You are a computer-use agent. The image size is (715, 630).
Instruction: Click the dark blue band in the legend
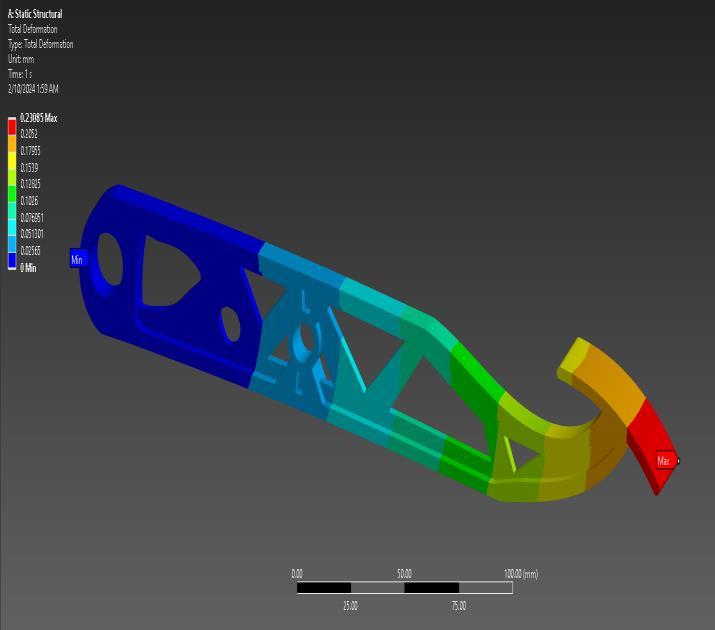coord(12,258)
